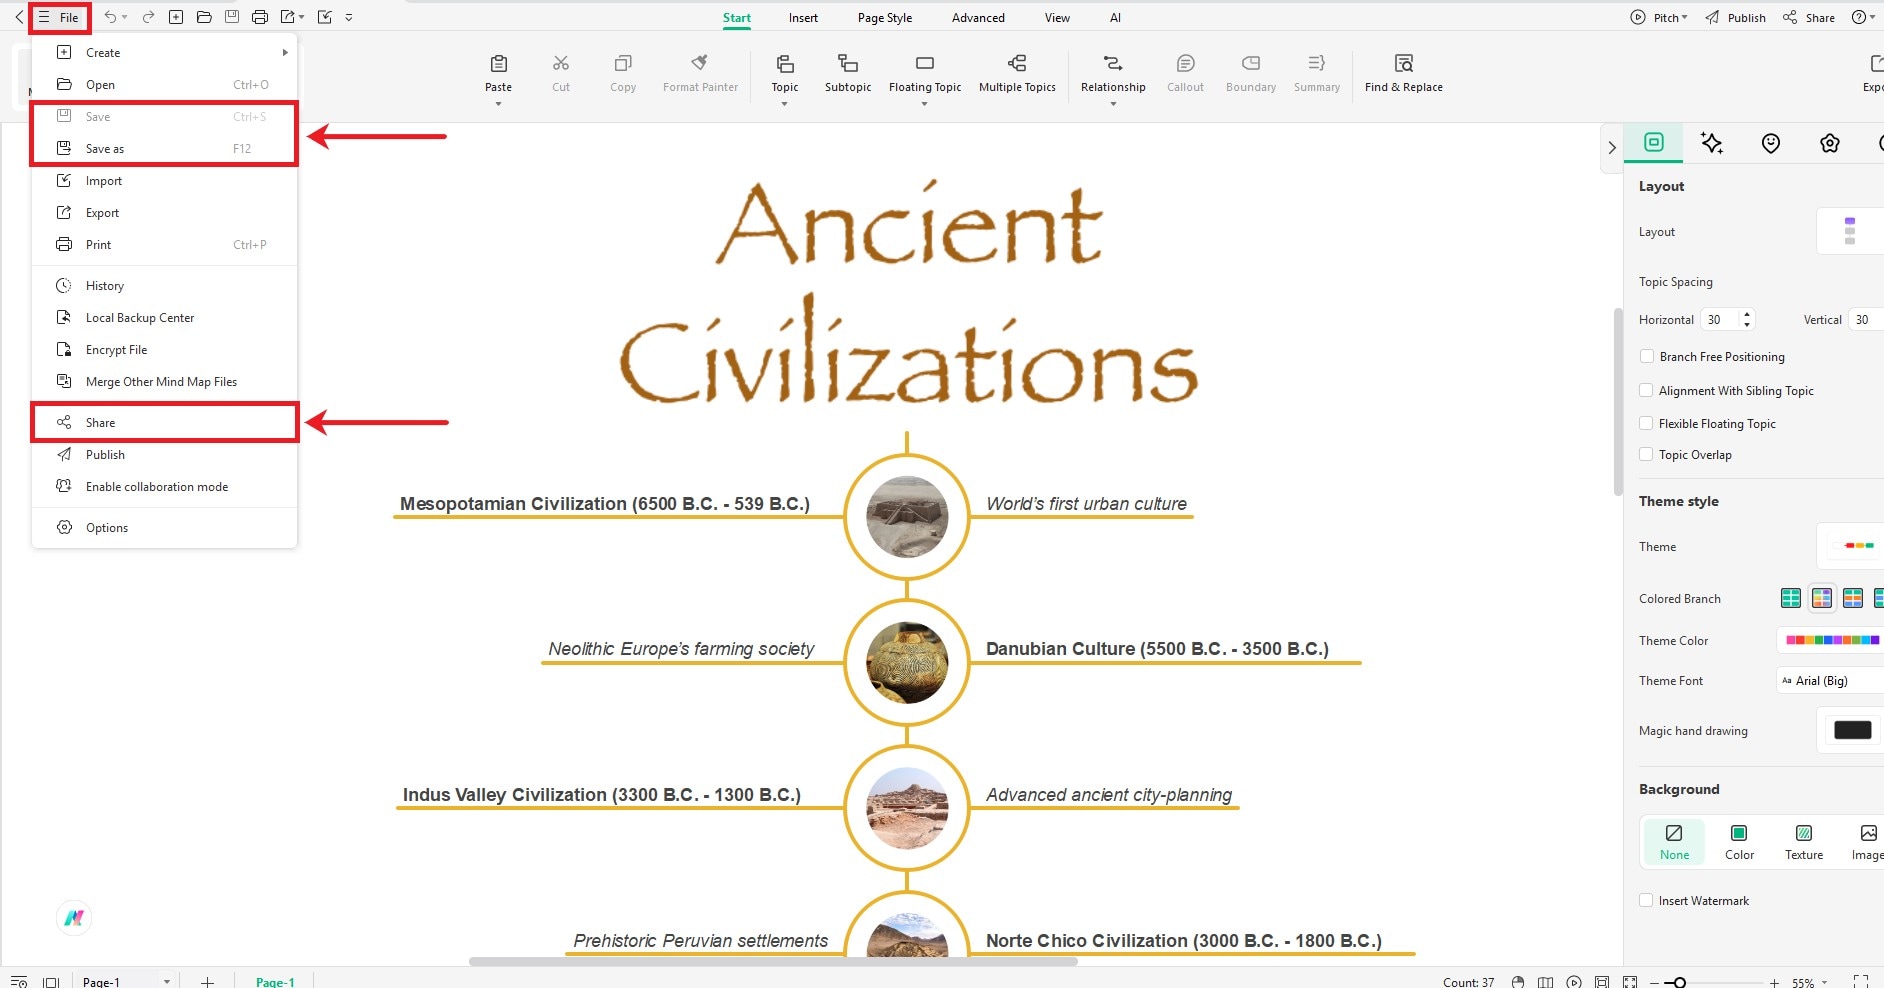Screen dimensions: 1884x988
Task: Click the back chevron next to File
Action: (18, 17)
